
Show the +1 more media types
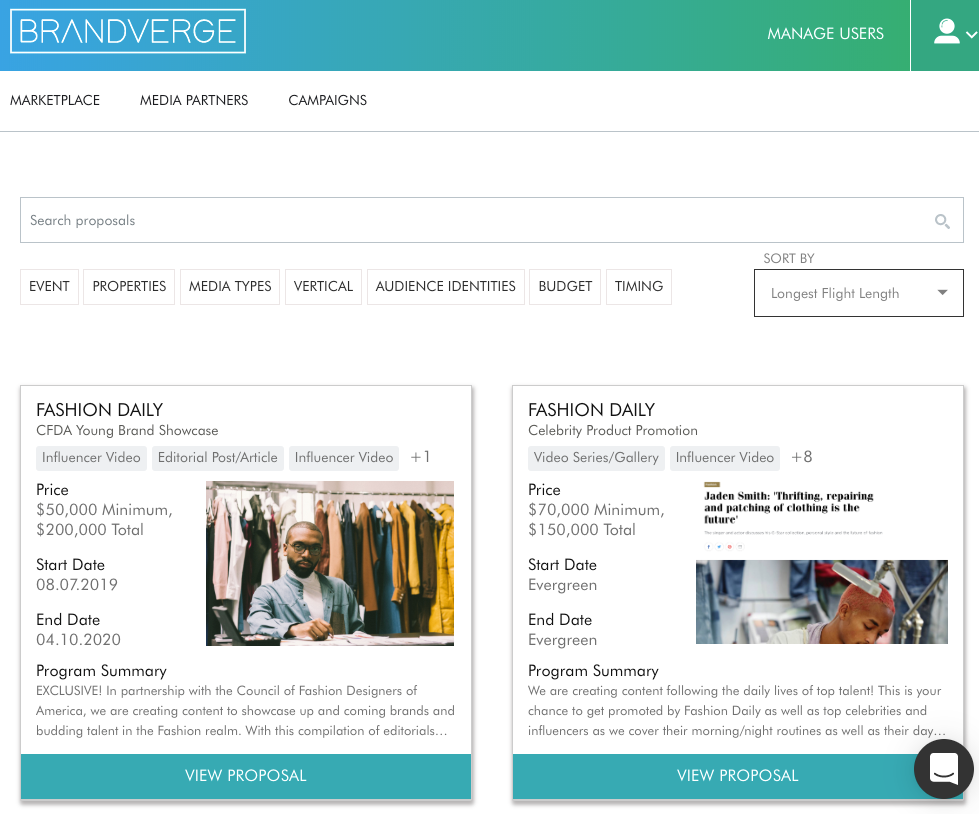(420, 458)
